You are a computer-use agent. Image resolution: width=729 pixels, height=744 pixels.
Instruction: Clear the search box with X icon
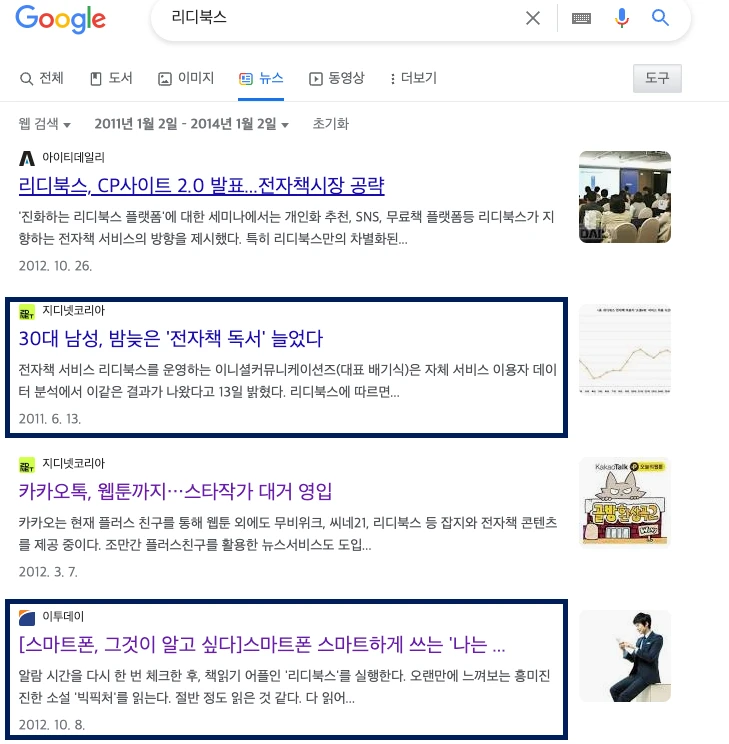(533, 18)
